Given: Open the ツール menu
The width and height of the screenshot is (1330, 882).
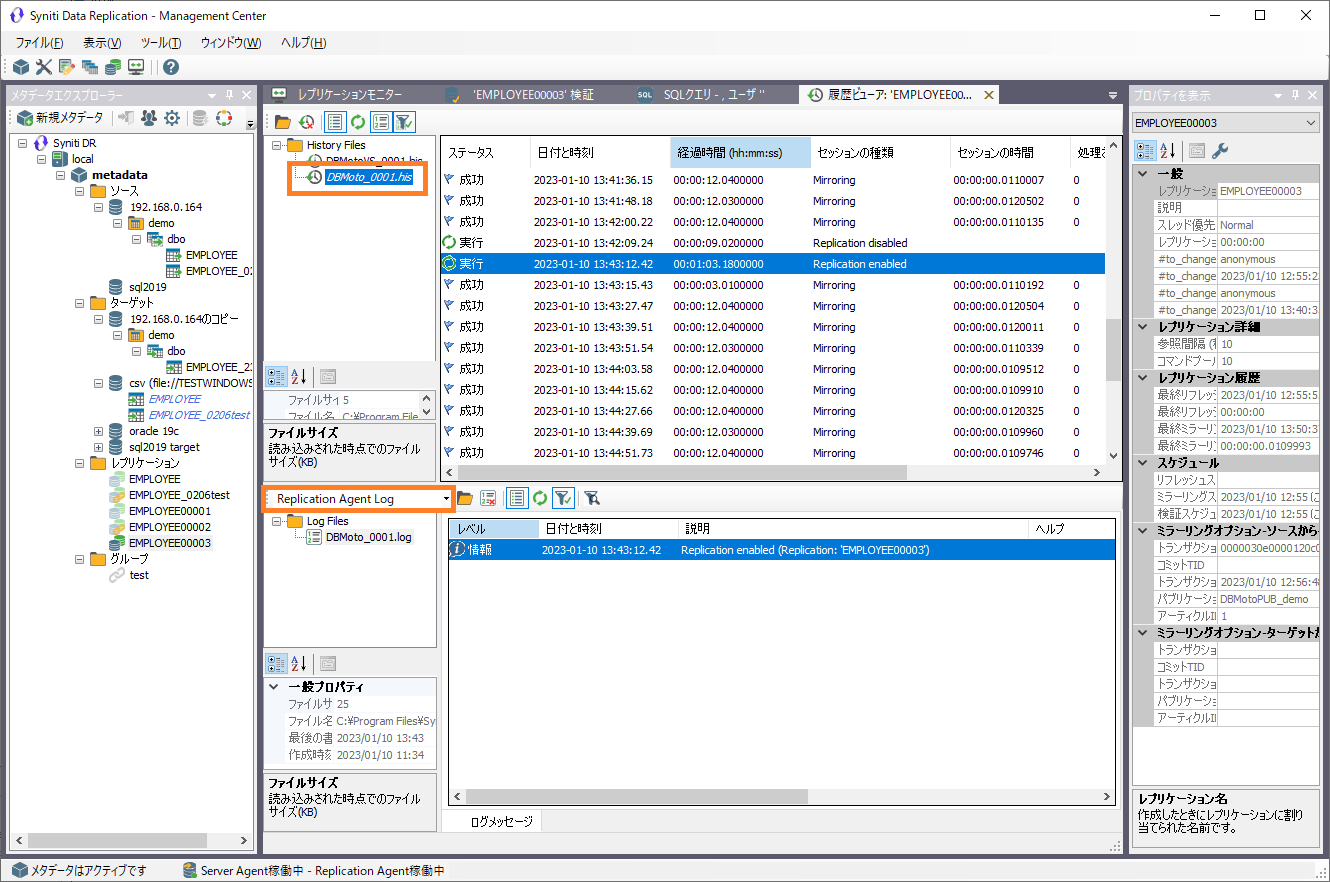Looking at the screenshot, I should click(161, 43).
